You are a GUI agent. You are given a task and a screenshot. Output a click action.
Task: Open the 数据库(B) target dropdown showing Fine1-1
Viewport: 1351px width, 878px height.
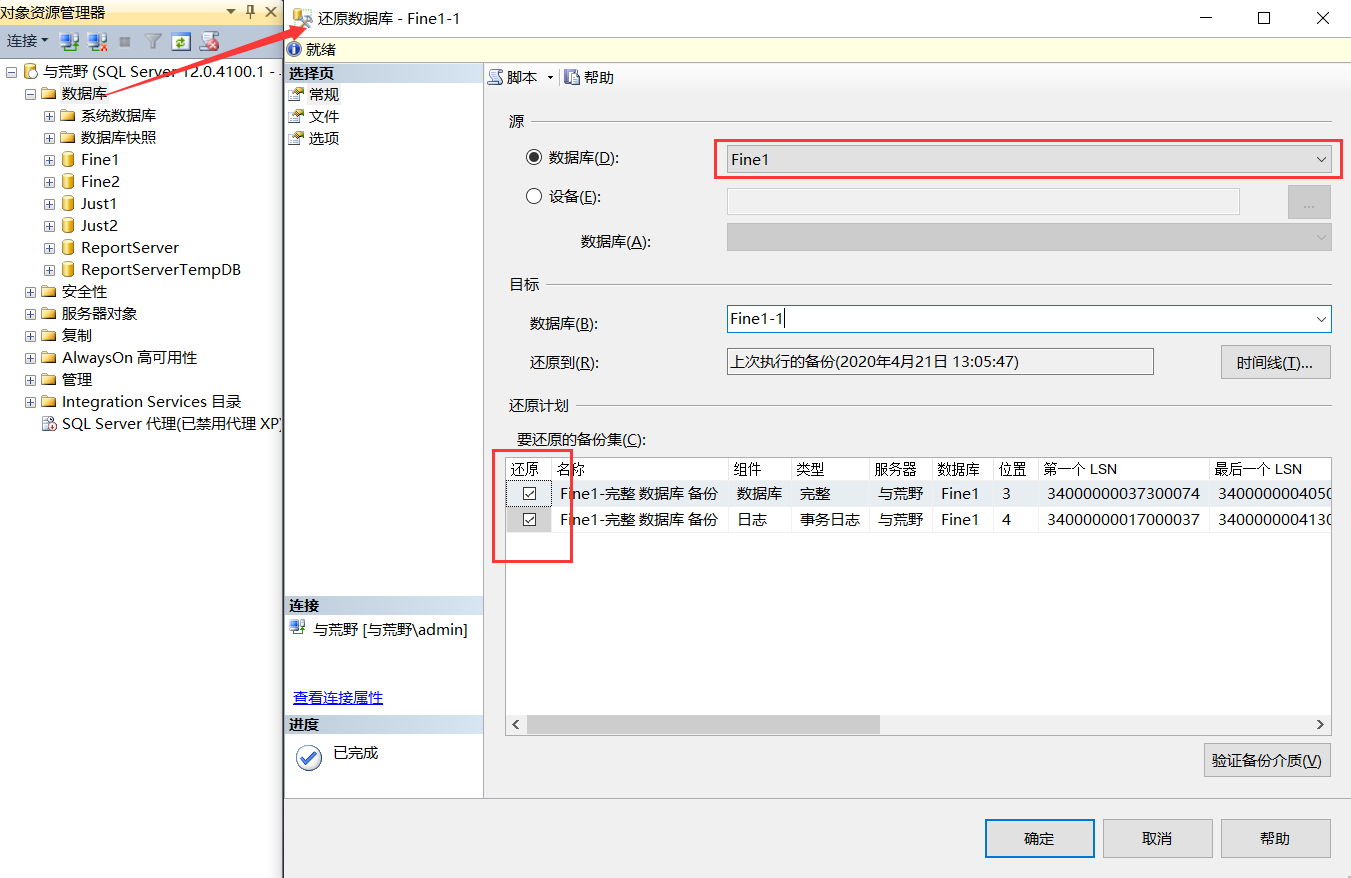1320,319
